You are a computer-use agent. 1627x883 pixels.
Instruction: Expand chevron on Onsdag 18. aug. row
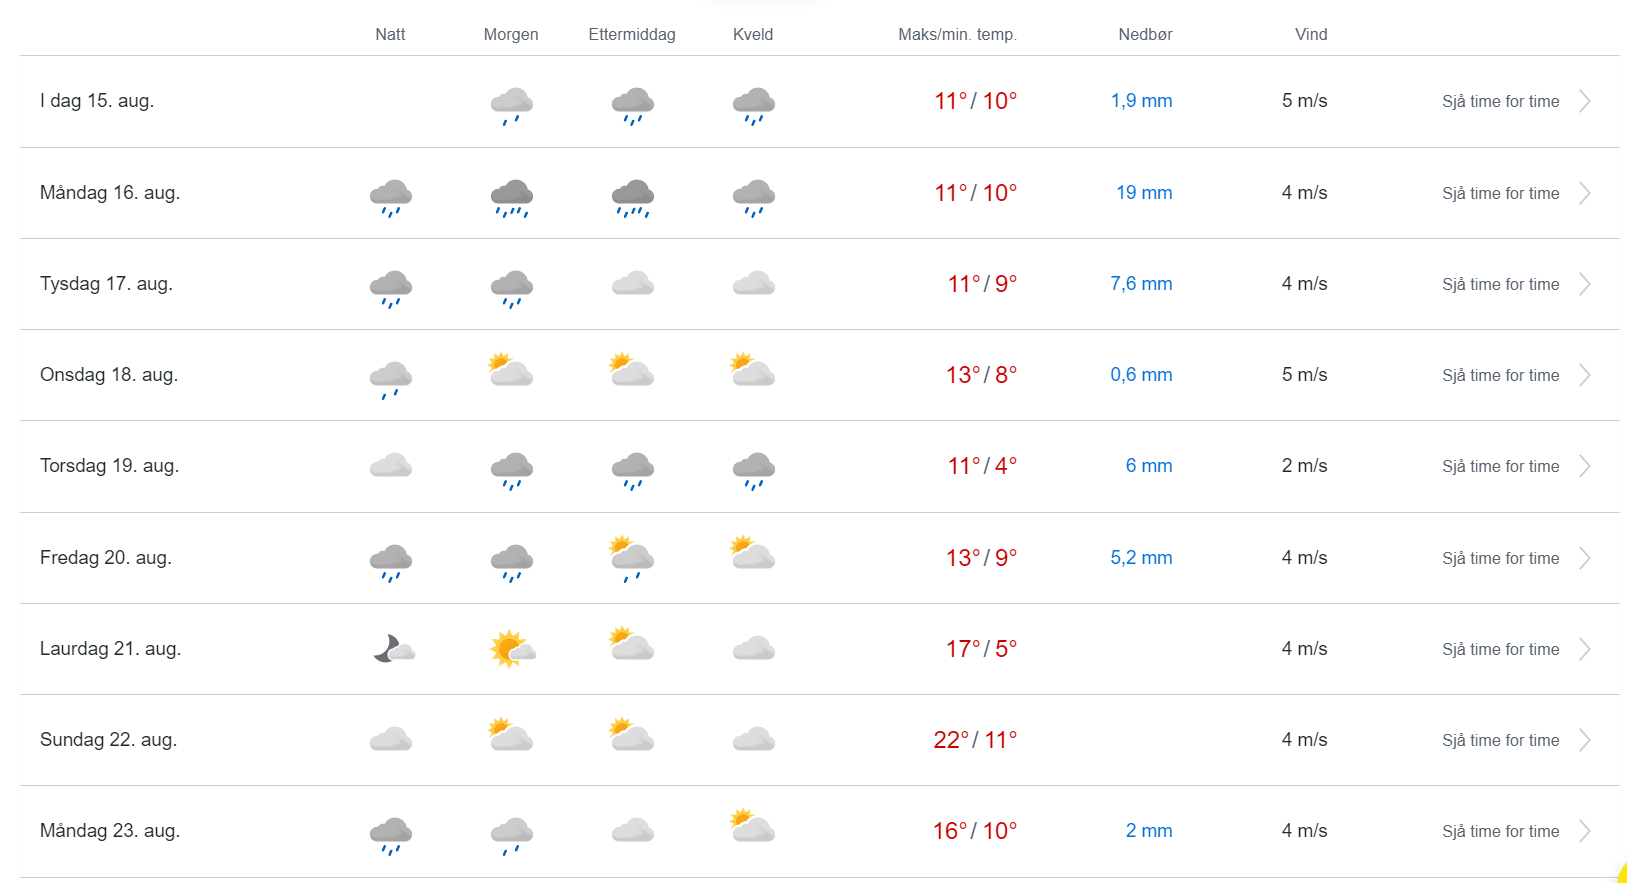coord(1585,375)
